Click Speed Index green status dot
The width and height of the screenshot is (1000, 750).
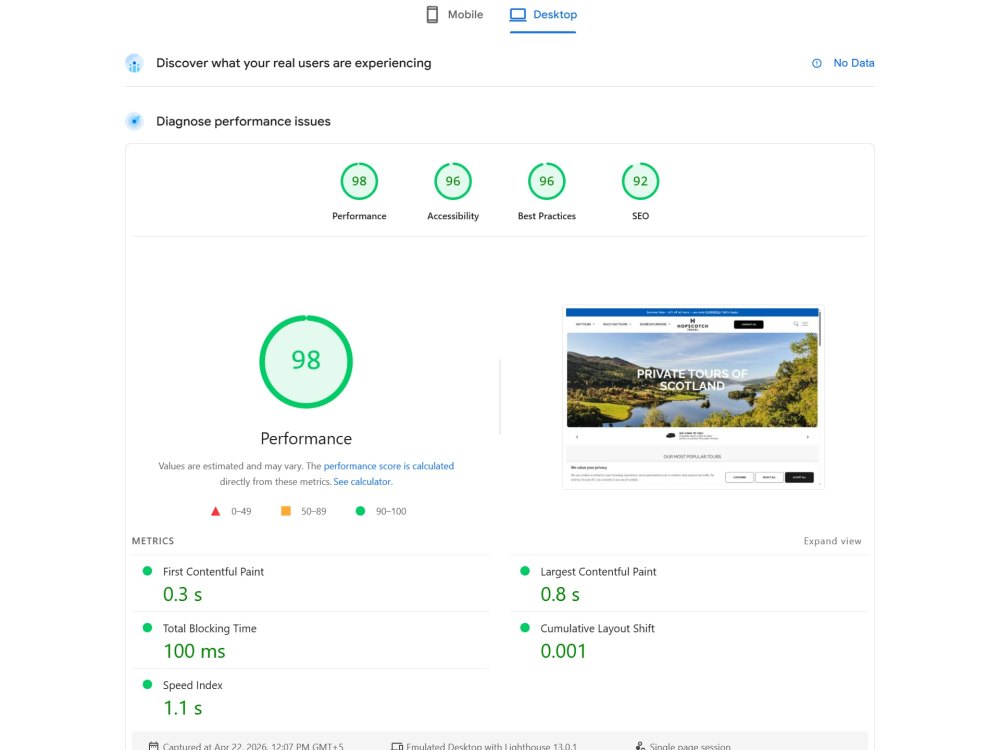point(147,684)
